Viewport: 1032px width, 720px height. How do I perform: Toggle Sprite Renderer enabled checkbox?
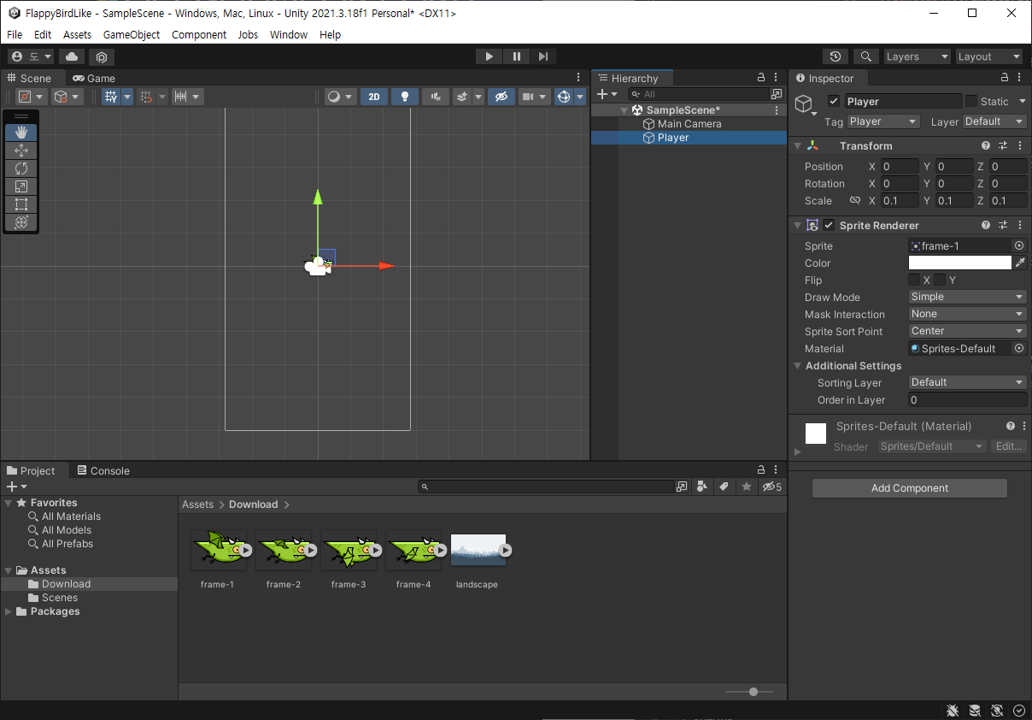click(x=829, y=225)
